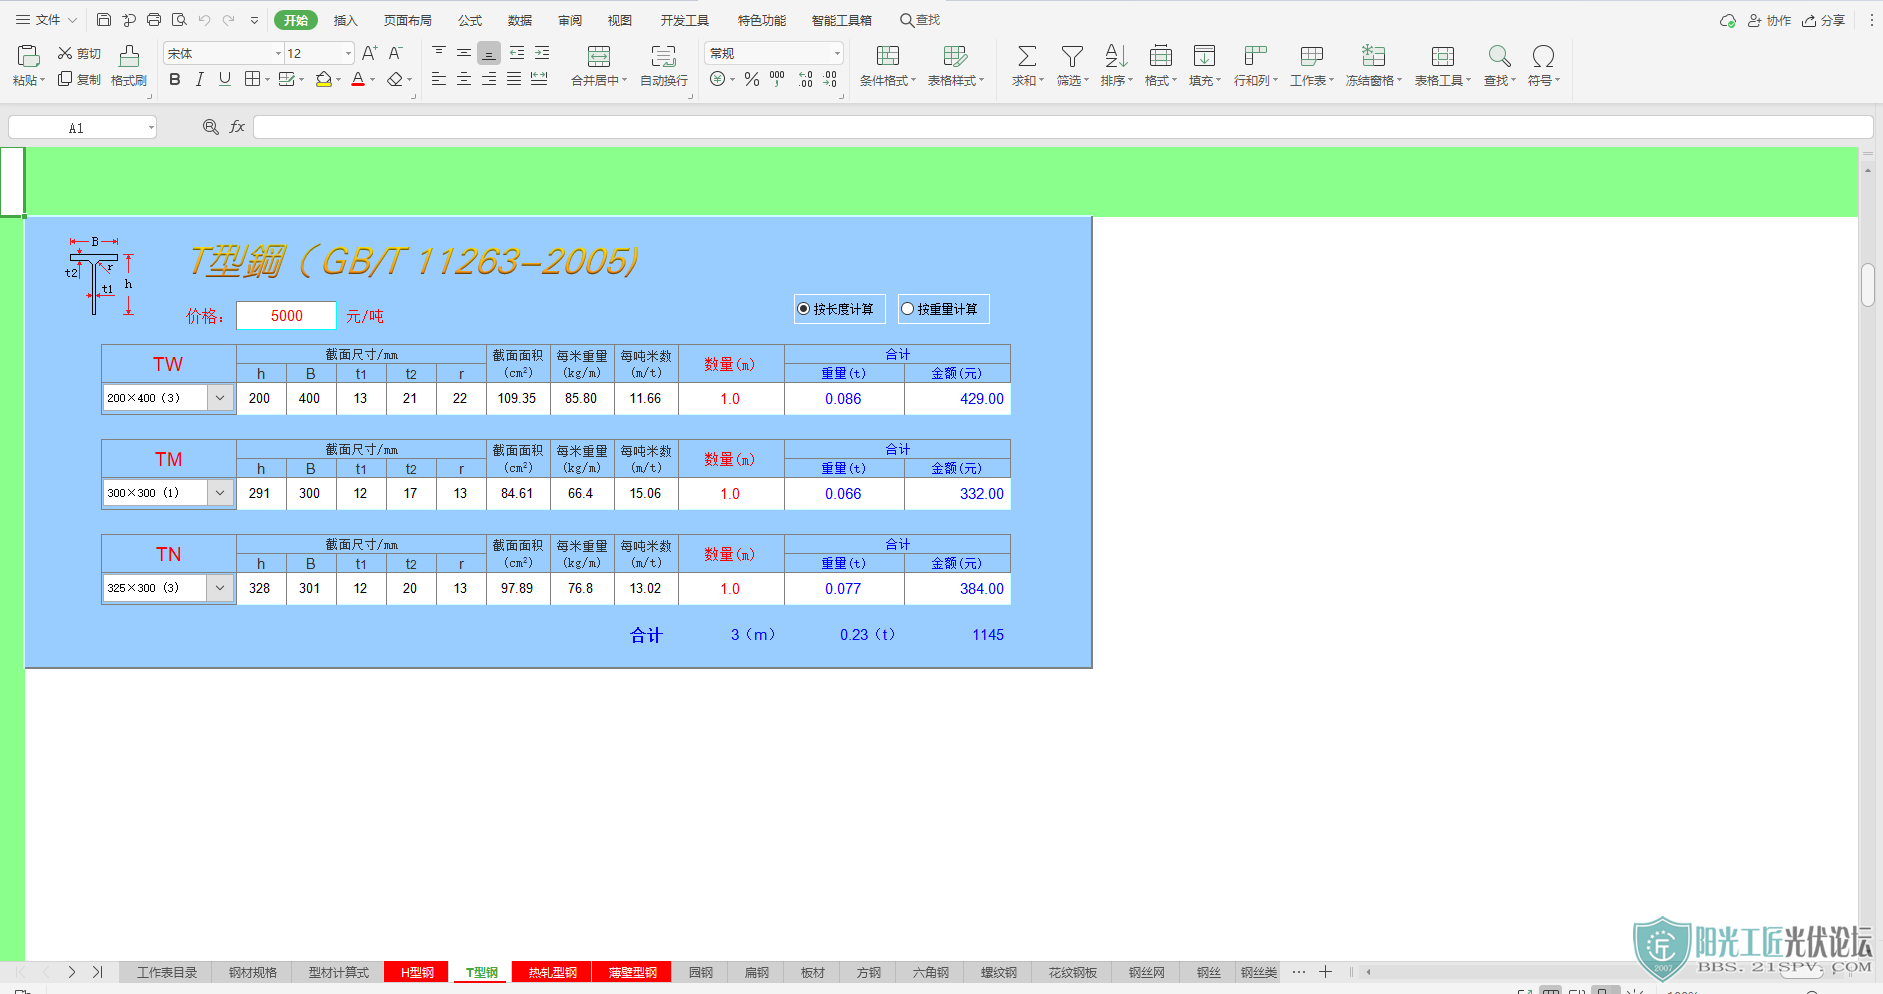Click the Symbol (符号) icon
This screenshot has width=1883, height=994.
coord(1543,56)
